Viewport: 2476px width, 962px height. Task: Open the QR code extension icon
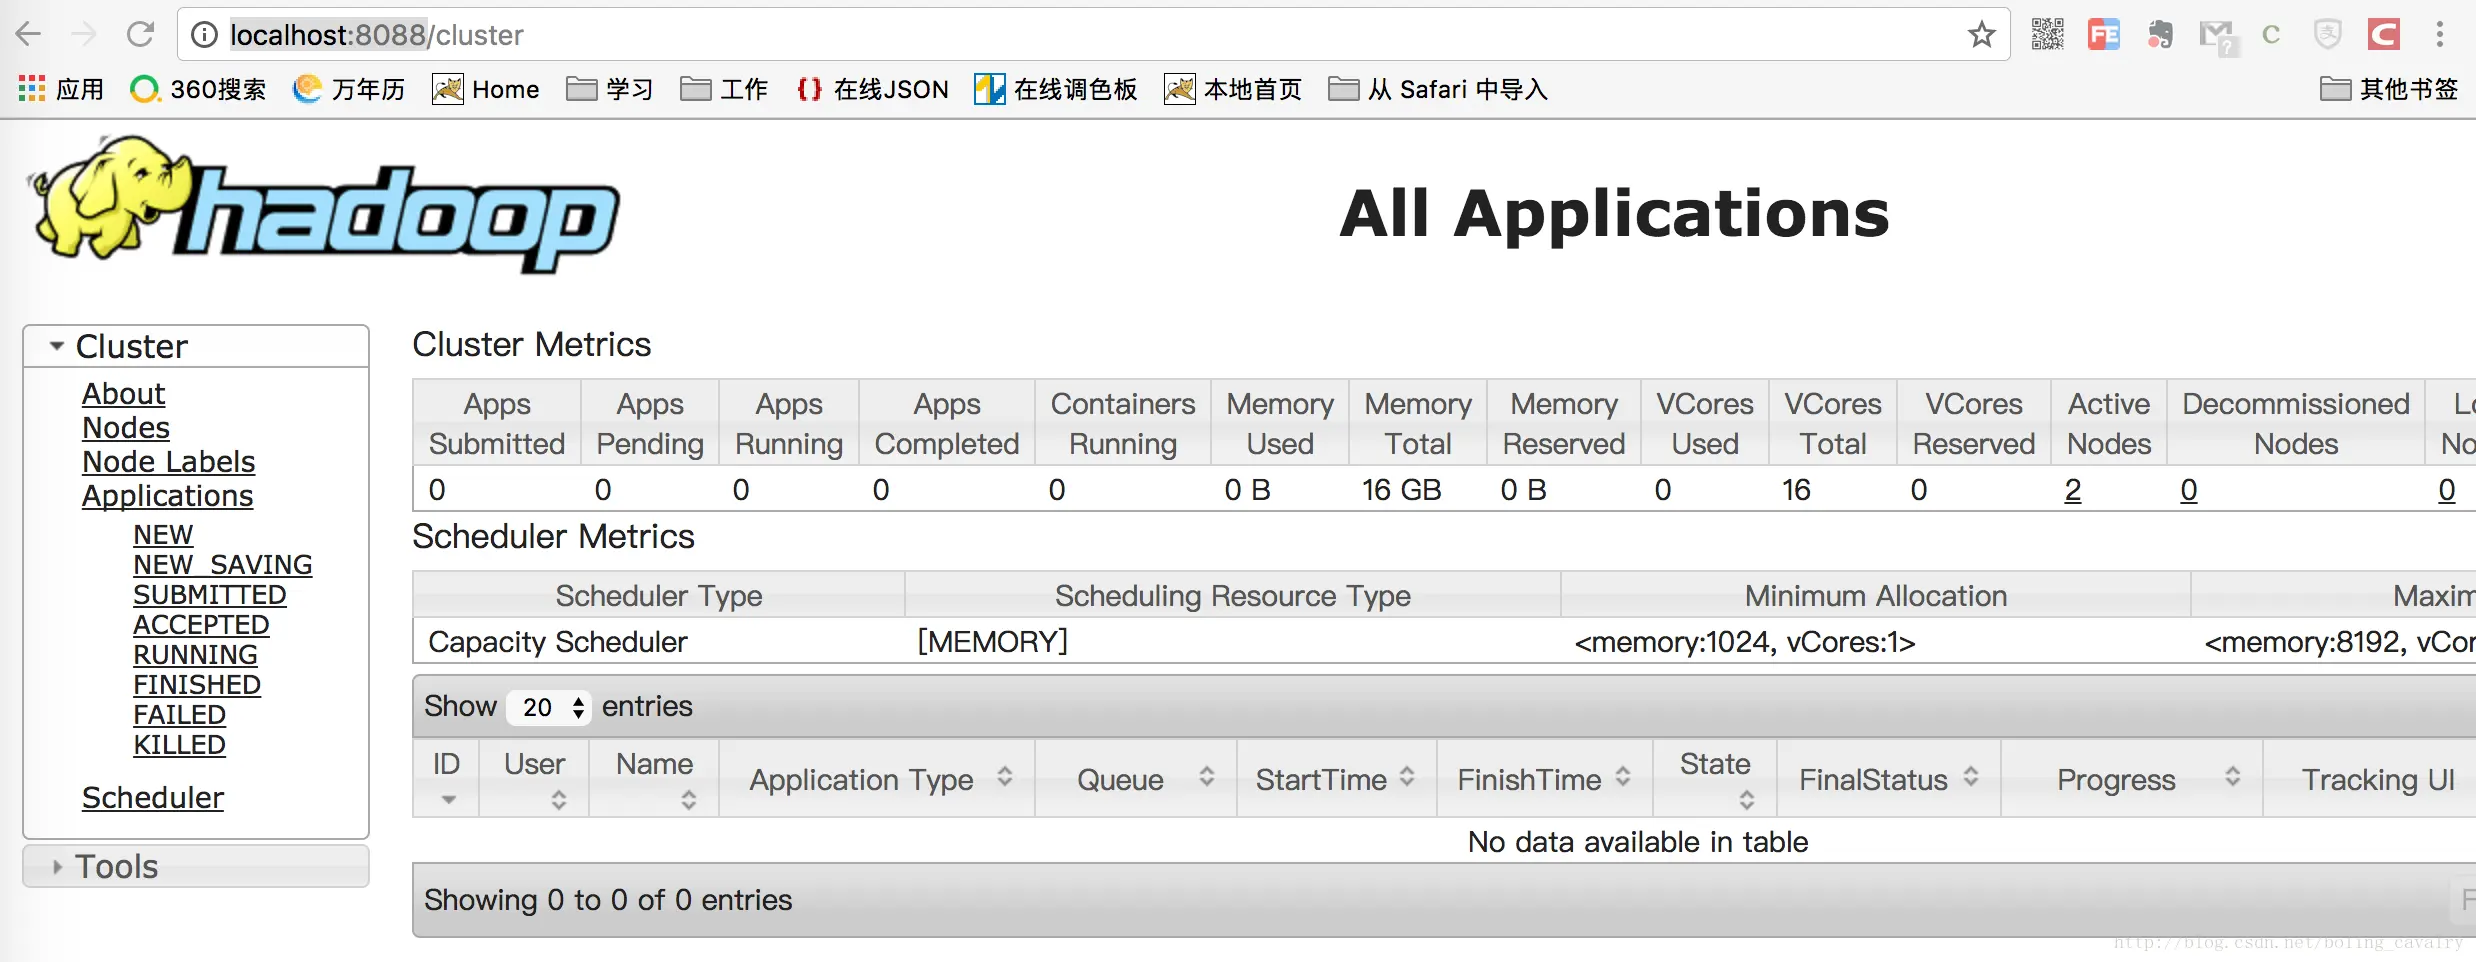(2047, 35)
